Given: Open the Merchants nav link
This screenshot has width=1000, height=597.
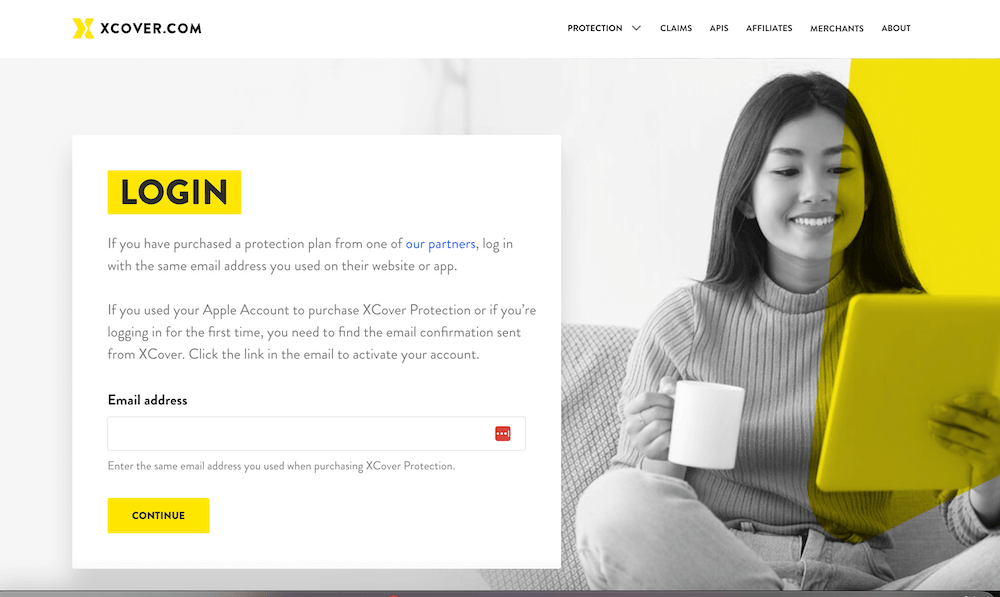Looking at the screenshot, I should pos(836,28).
